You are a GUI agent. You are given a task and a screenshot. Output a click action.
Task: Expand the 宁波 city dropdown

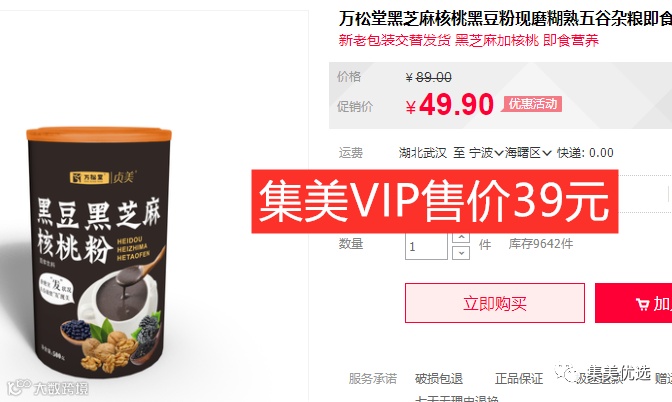click(x=486, y=153)
